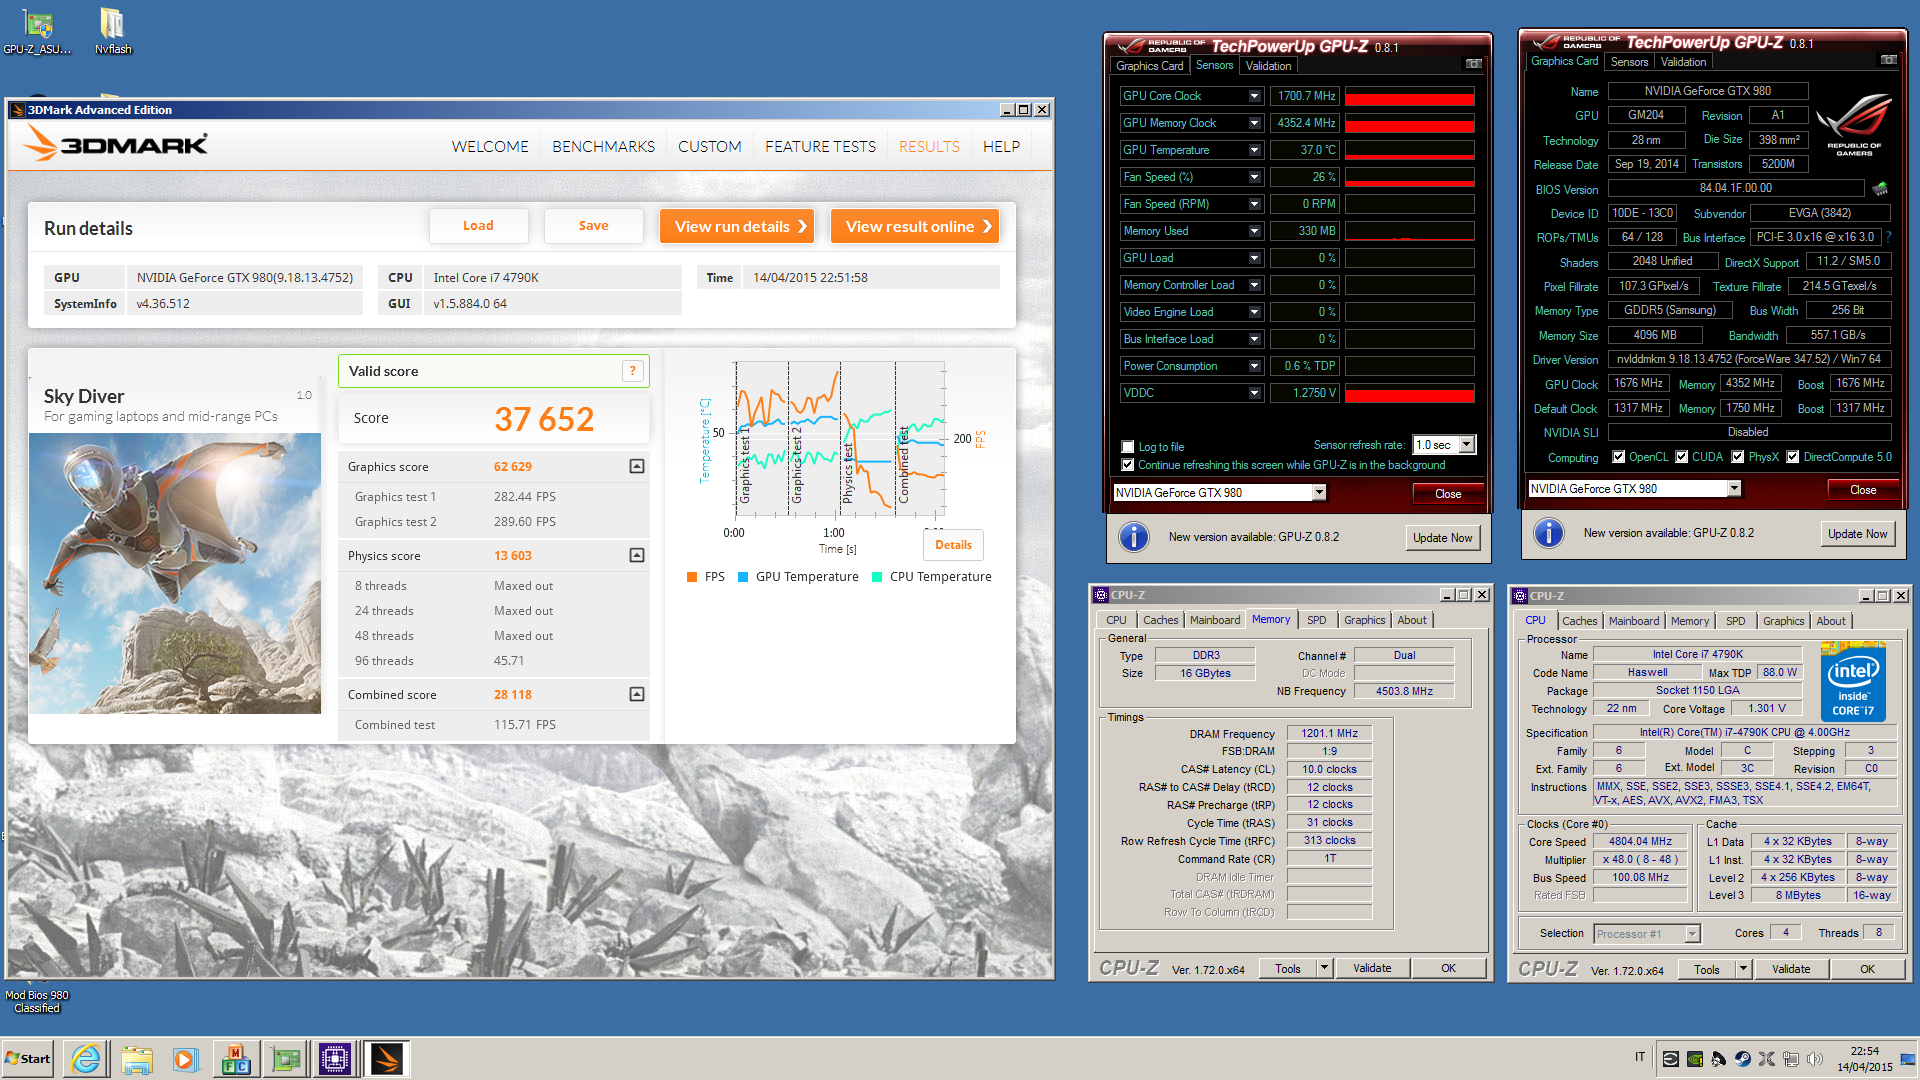Click NVIDIA tray icon in system tray

click(1694, 1058)
